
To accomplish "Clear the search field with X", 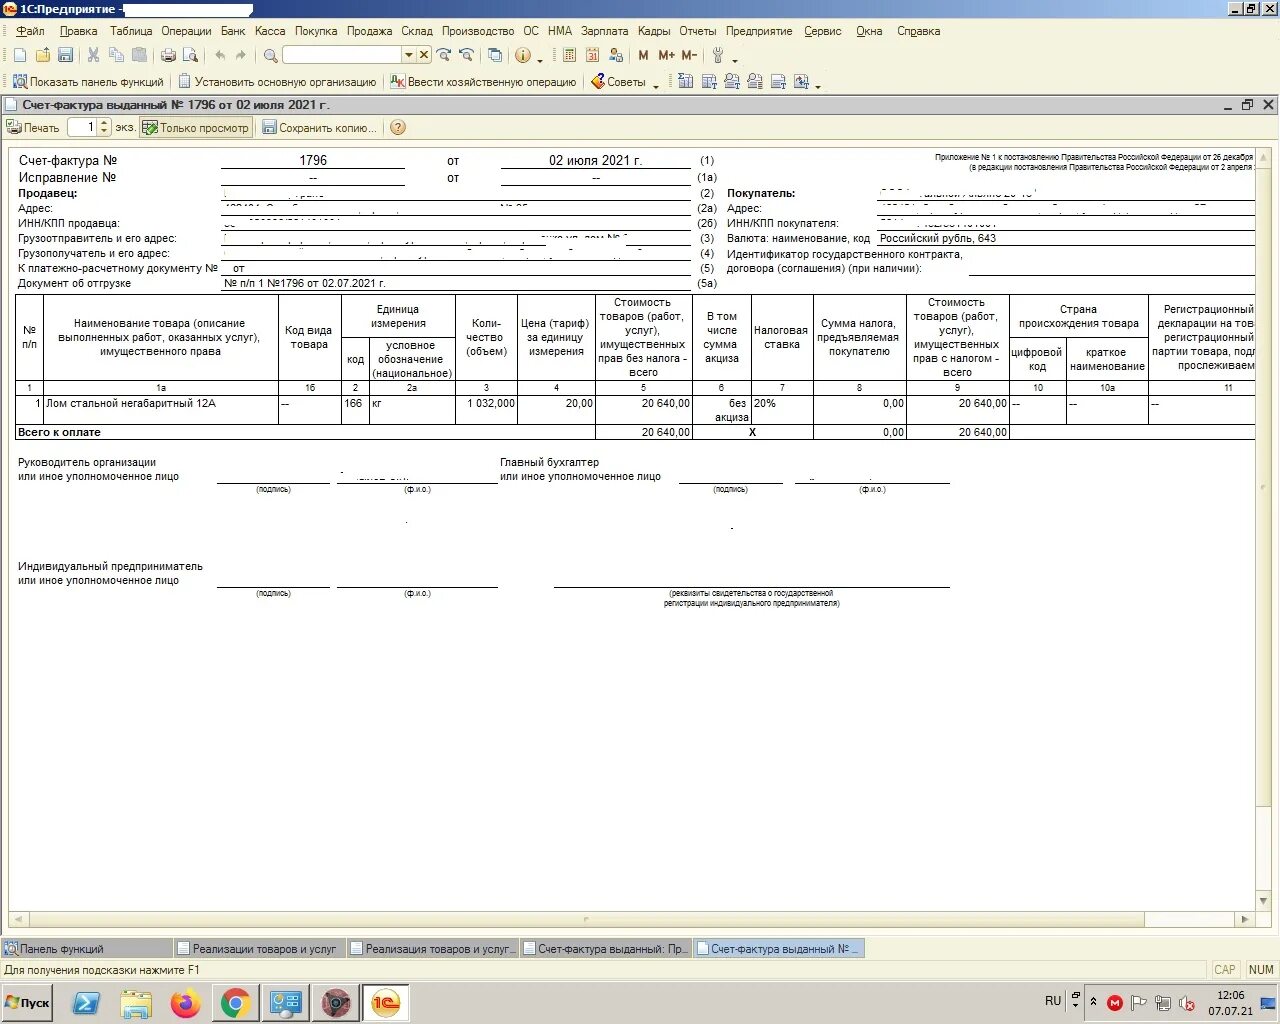I will pyautogui.click(x=424, y=56).
